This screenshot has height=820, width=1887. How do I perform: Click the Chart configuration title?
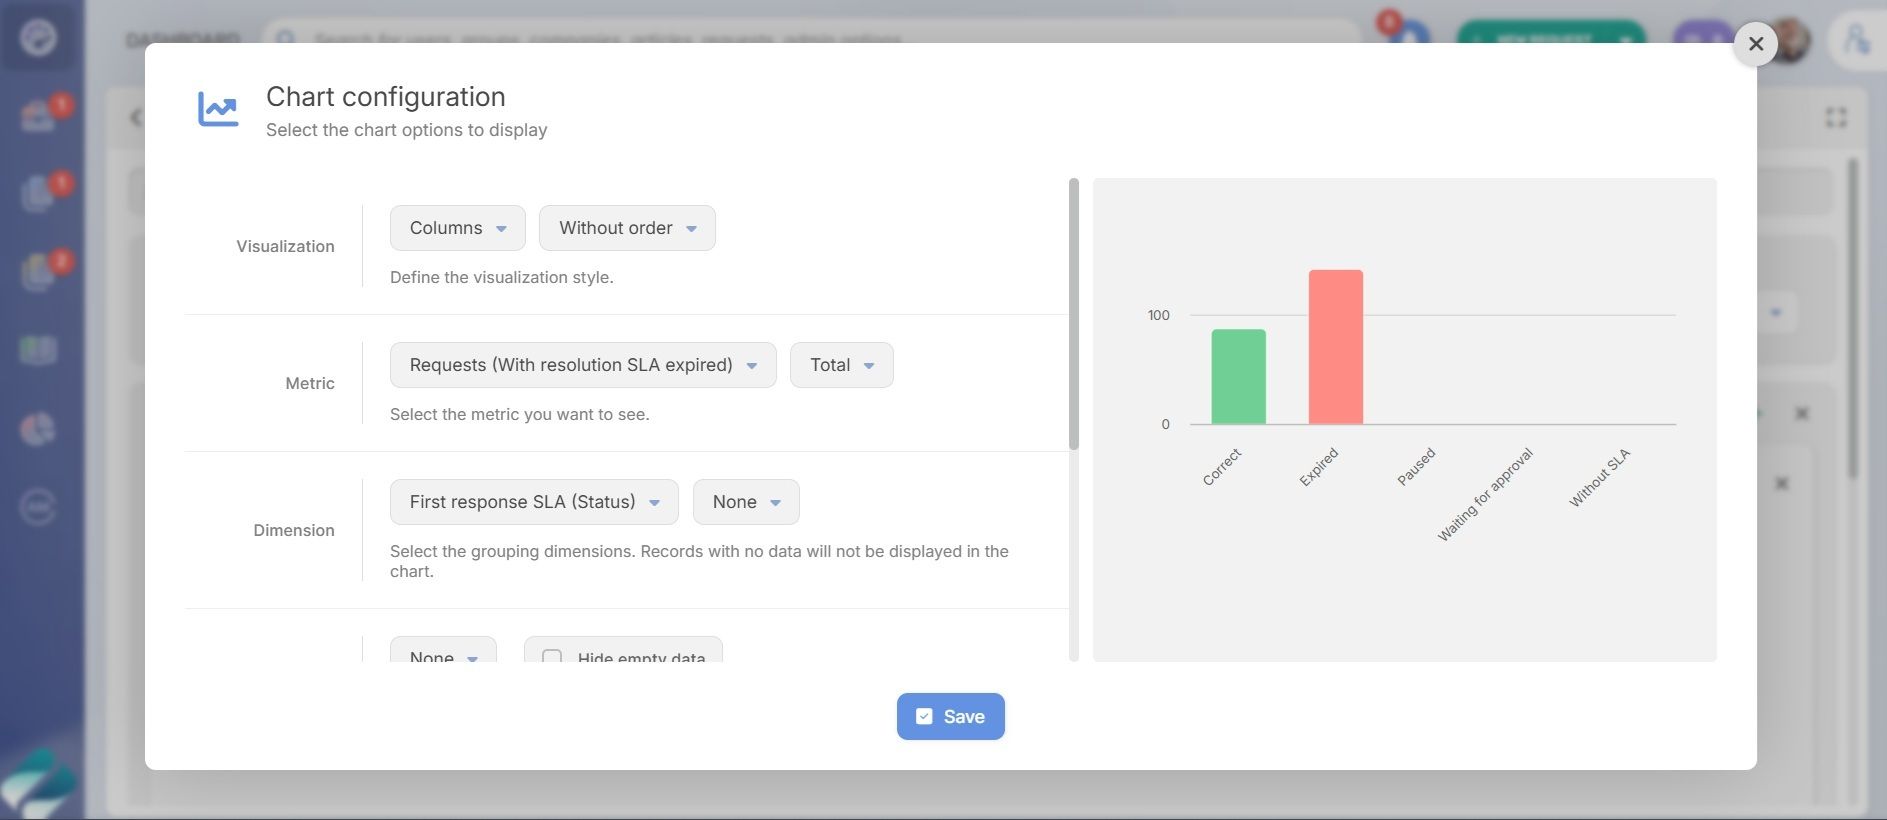(386, 97)
